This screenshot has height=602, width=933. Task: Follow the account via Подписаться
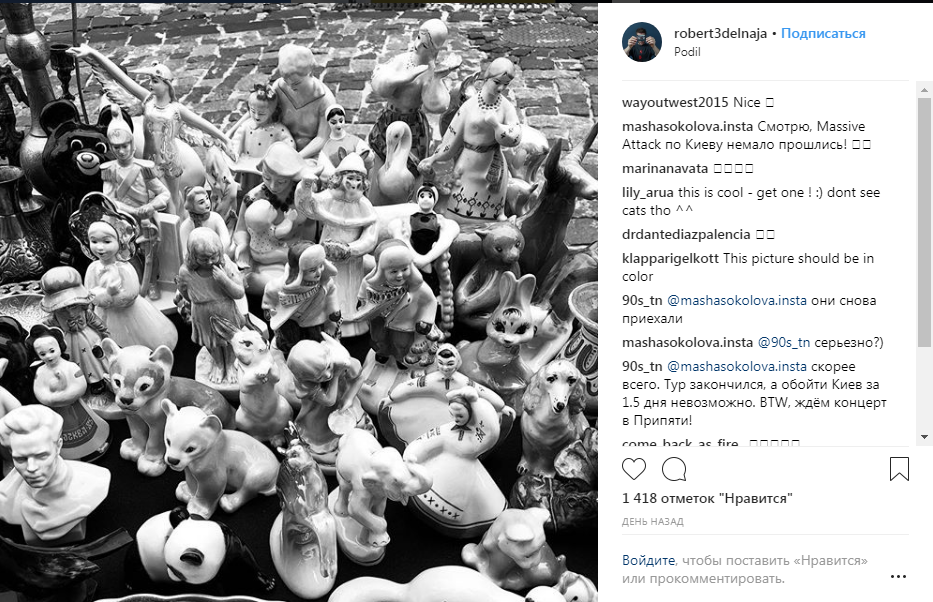pyautogui.click(x=823, y=33)
